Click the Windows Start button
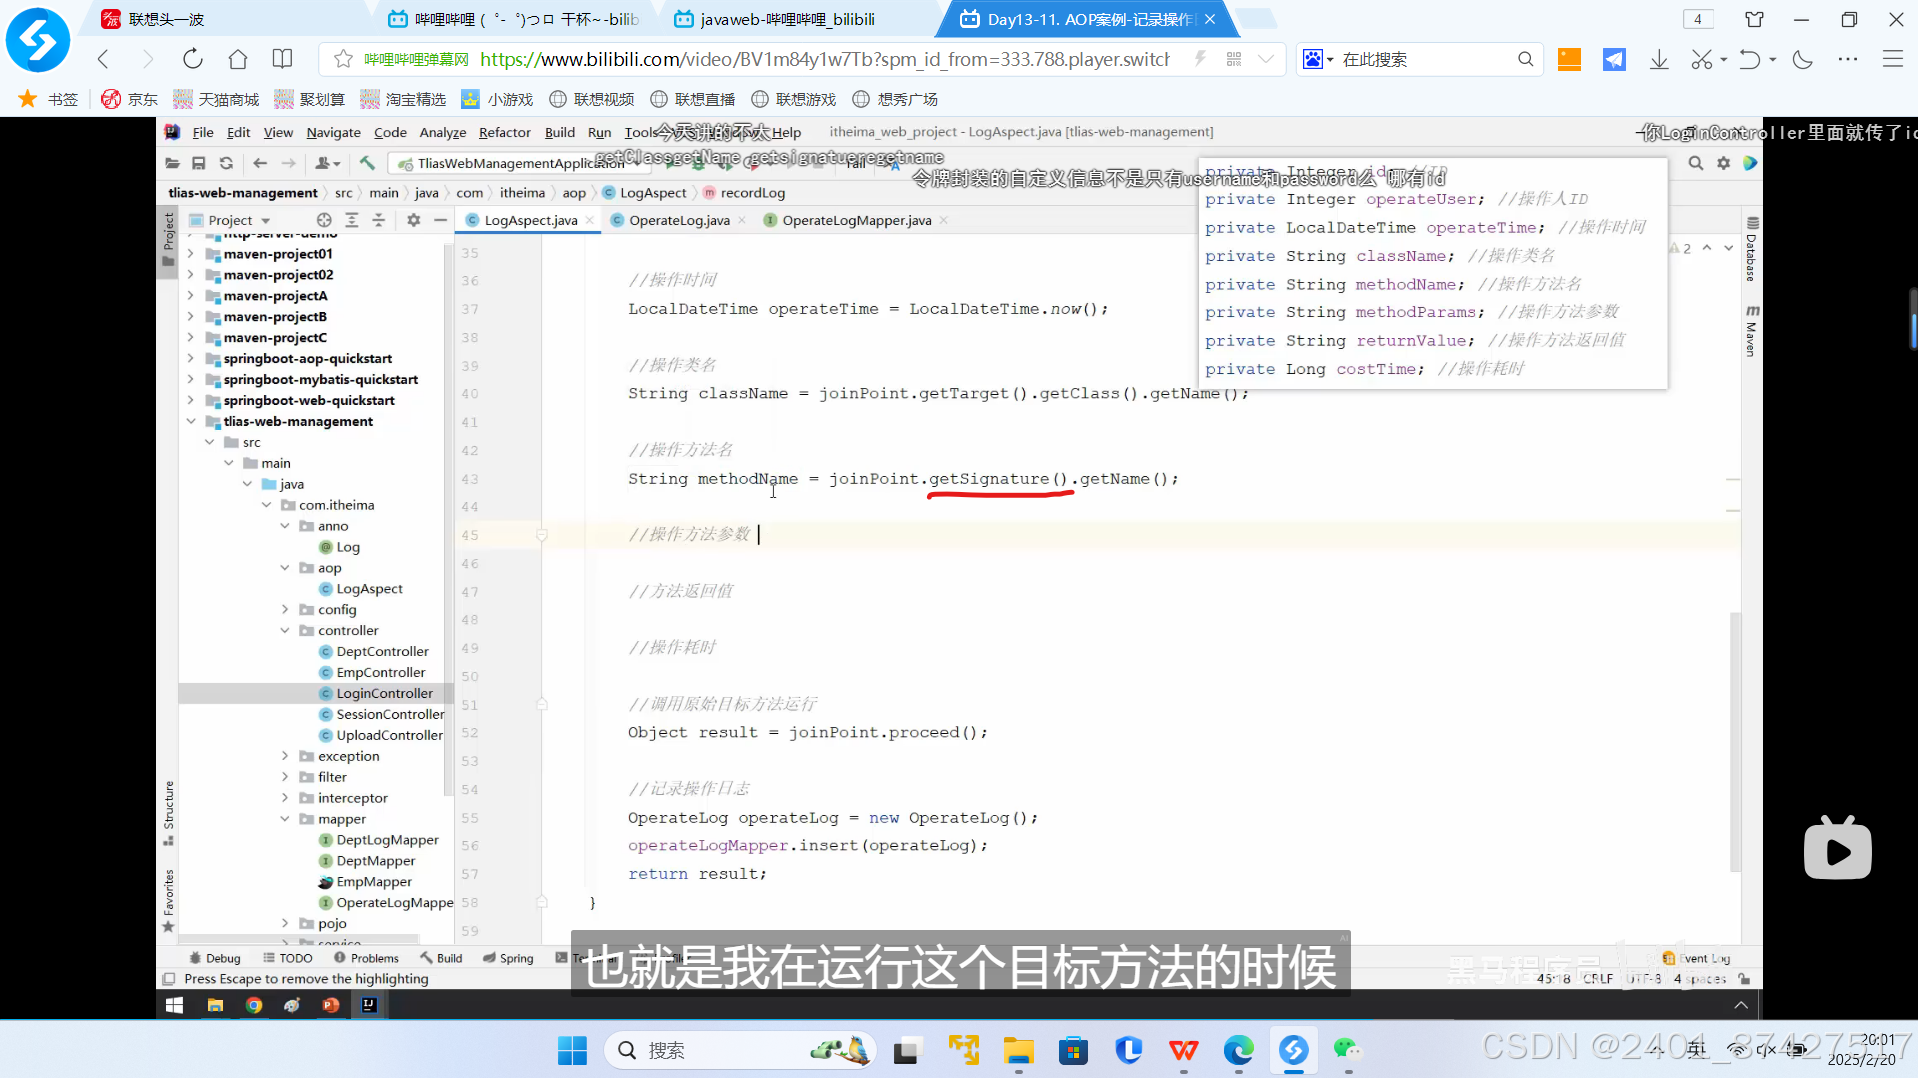The width and height of the screenshot is (1918, 1078). [572, 1050]
